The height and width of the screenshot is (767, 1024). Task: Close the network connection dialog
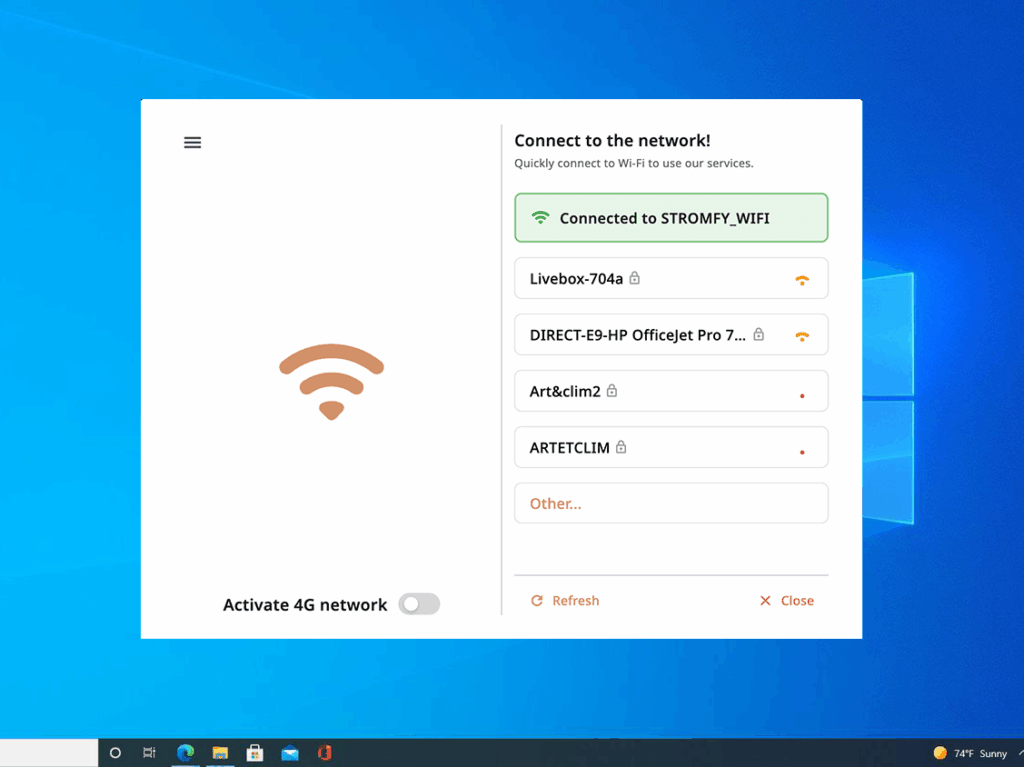coord(787,601)
